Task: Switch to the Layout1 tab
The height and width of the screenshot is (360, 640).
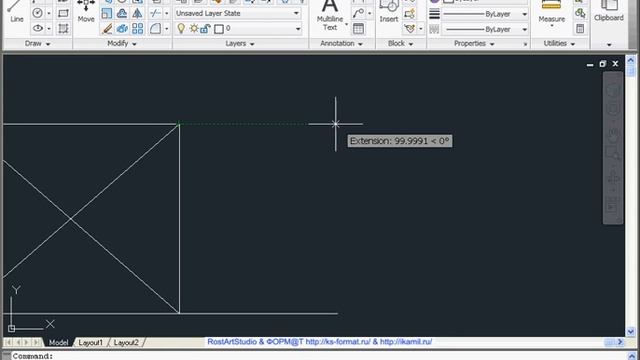Action: tap(90, 342)
